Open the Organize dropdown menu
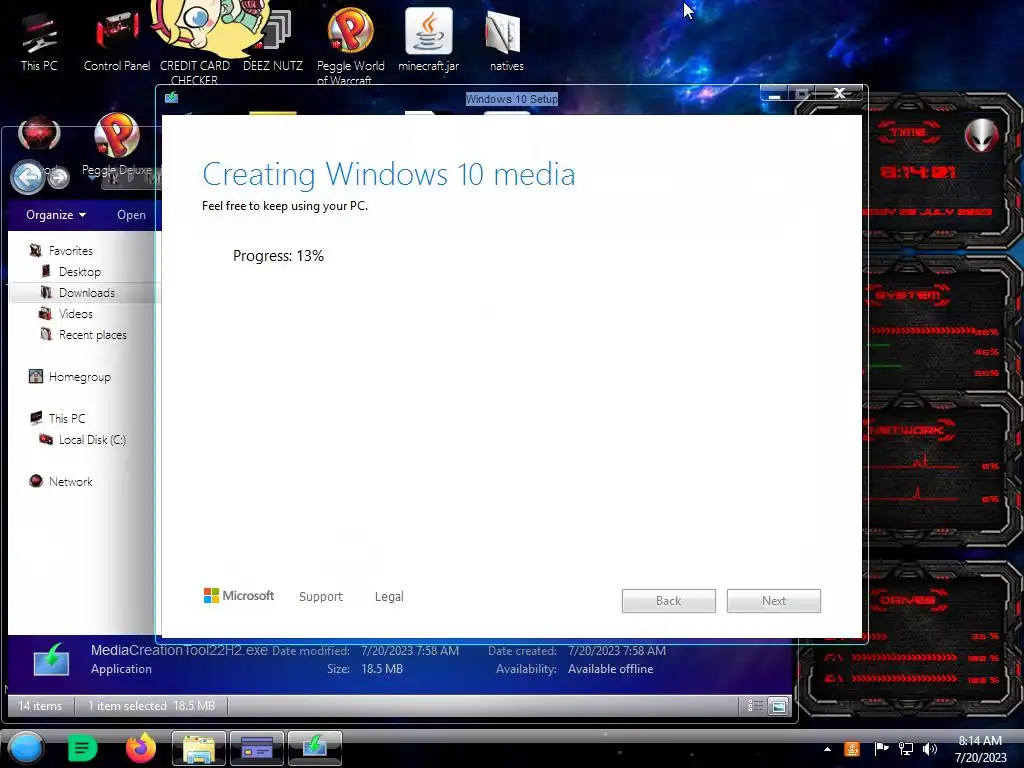The width and height of the screenshot is (1024, 768). pyautogui.click(x=56, y=215)
